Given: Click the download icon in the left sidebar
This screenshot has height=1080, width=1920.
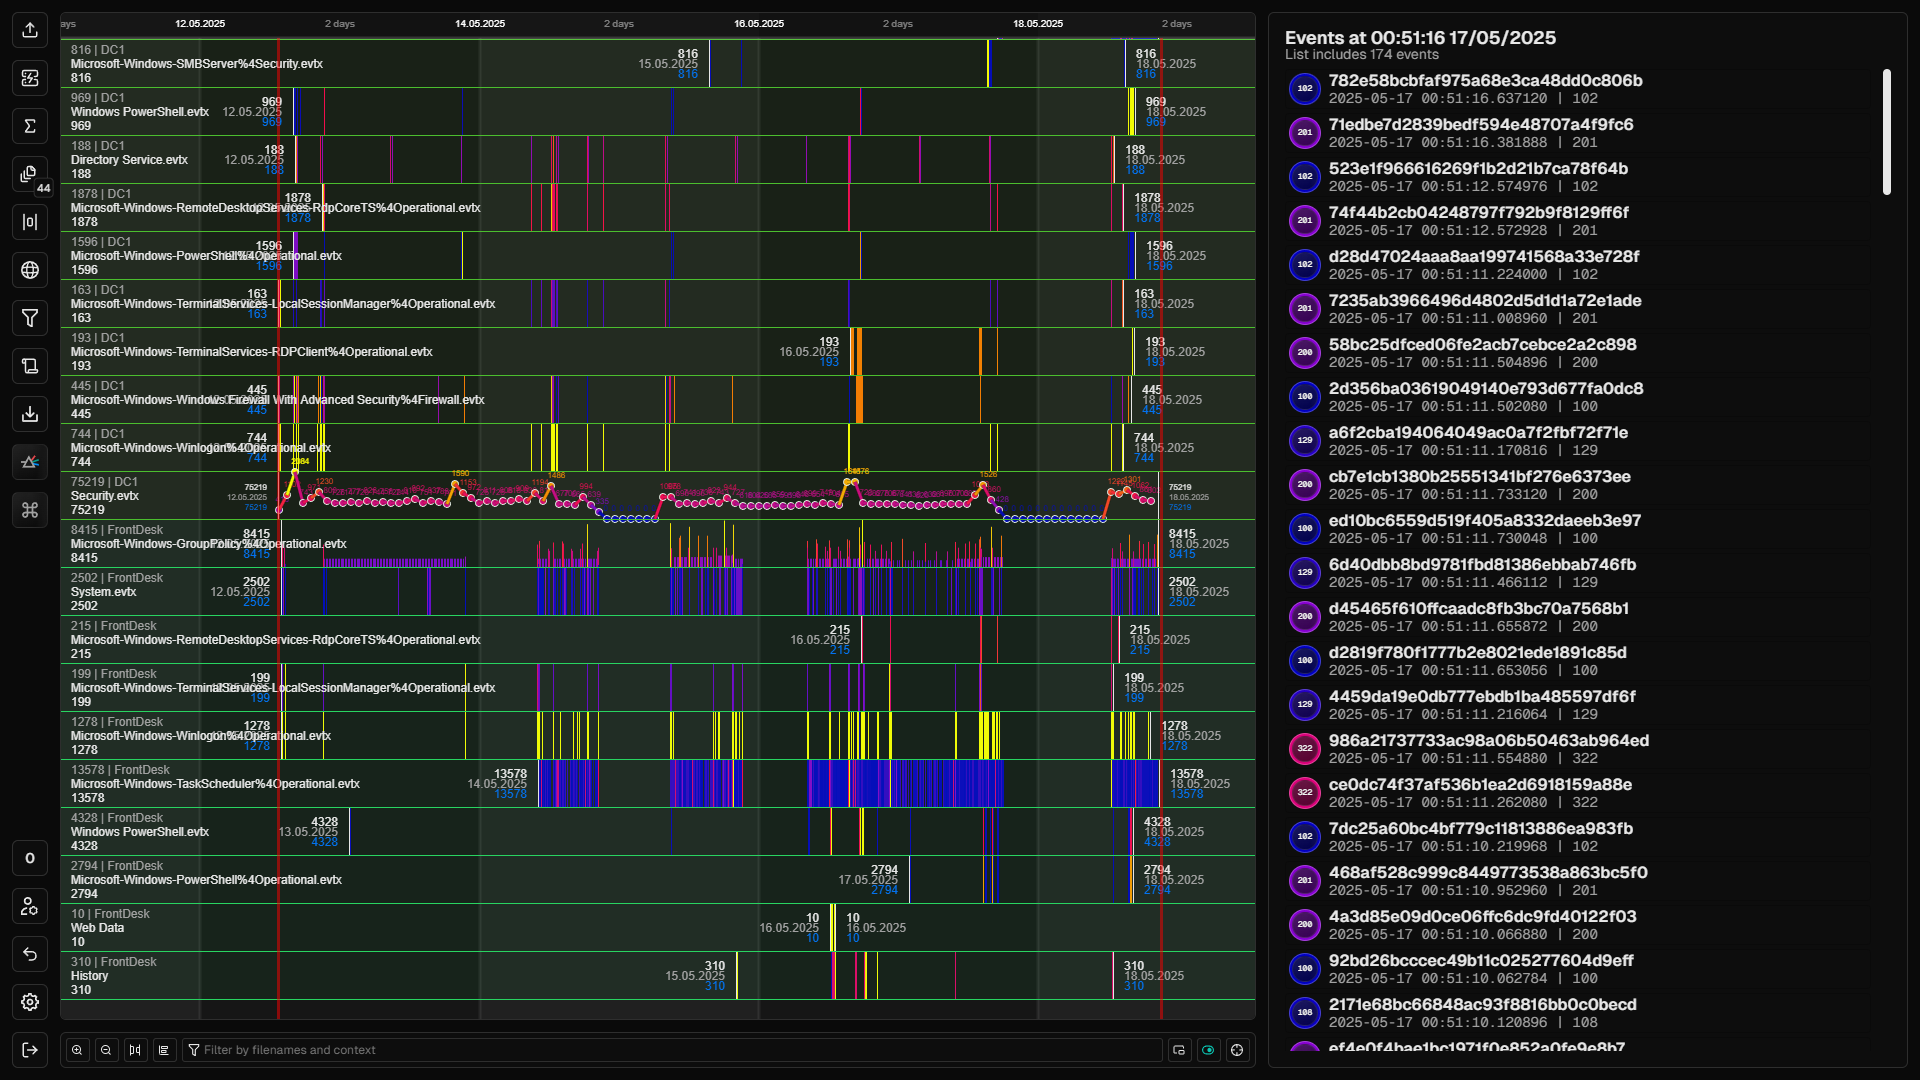Looking at the screenshot, I should (30, 414).
